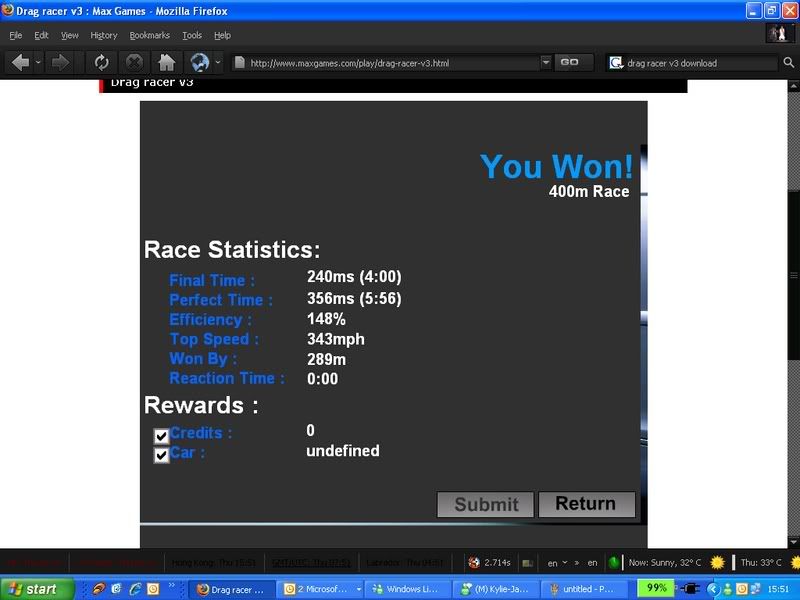Open the Bookmarks menu
The width and height of the screenshot is (800, 600).
click(149, 35)
